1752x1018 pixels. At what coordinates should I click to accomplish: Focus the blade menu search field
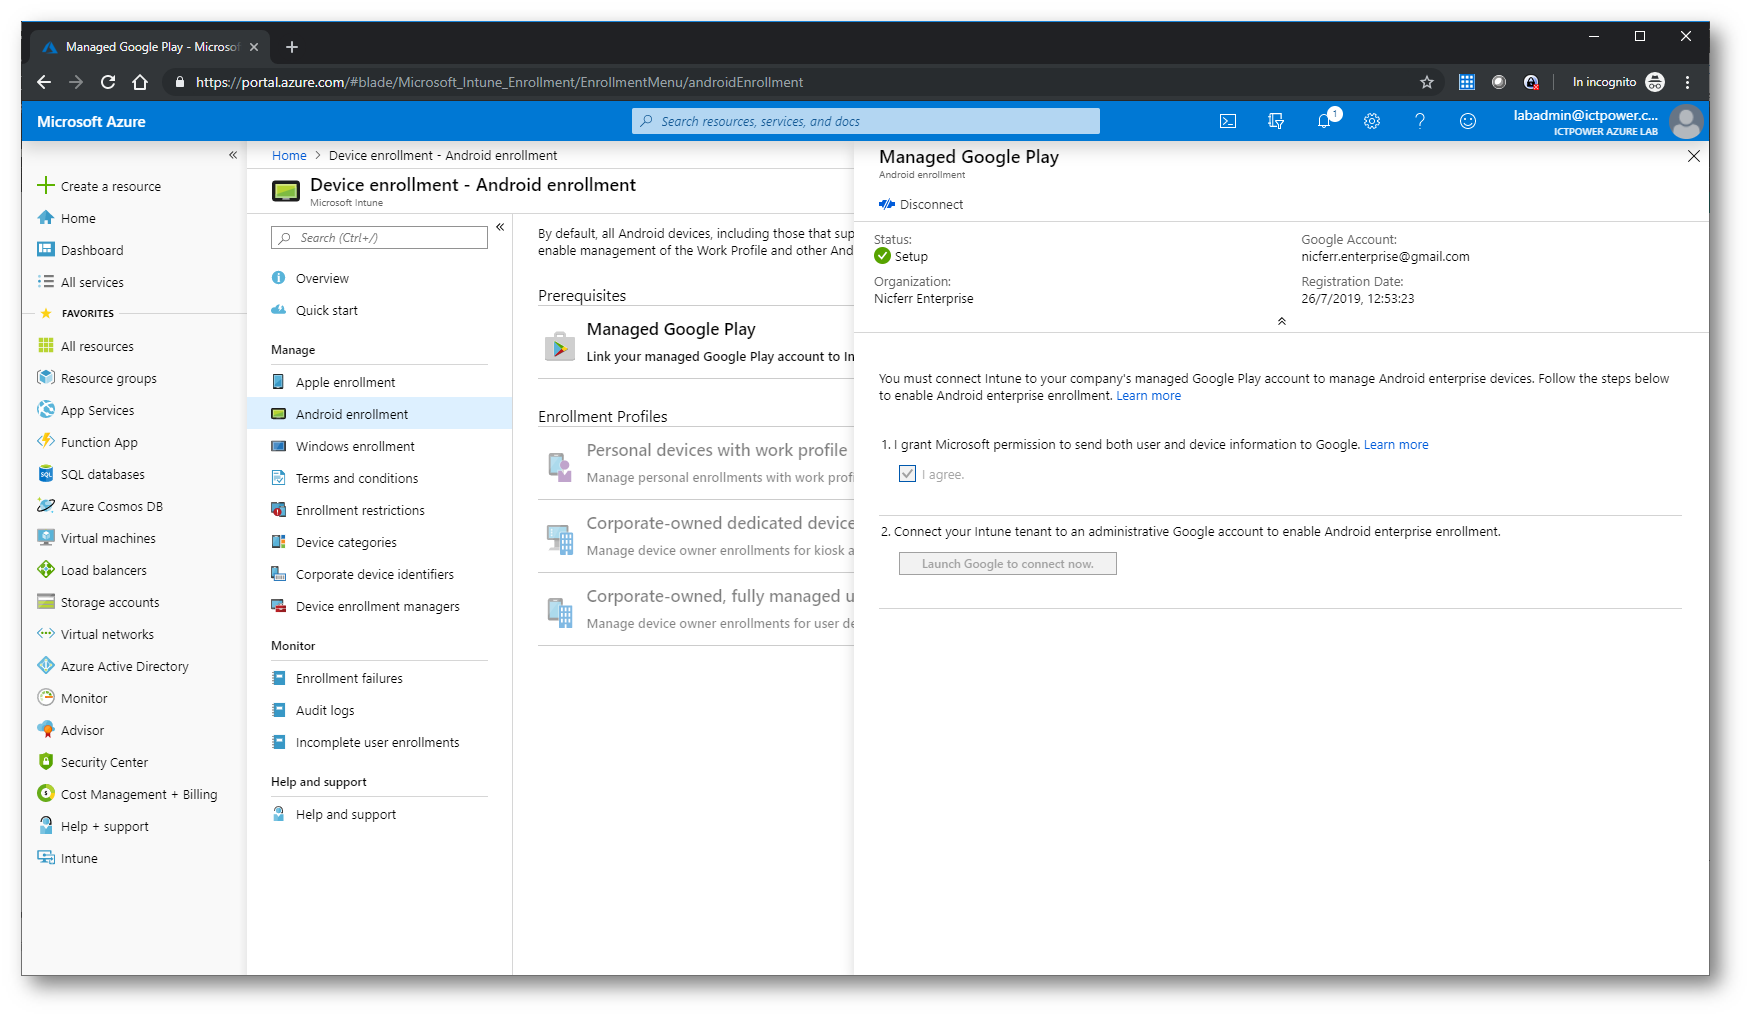pyautogui.click(x=379, y=238)
